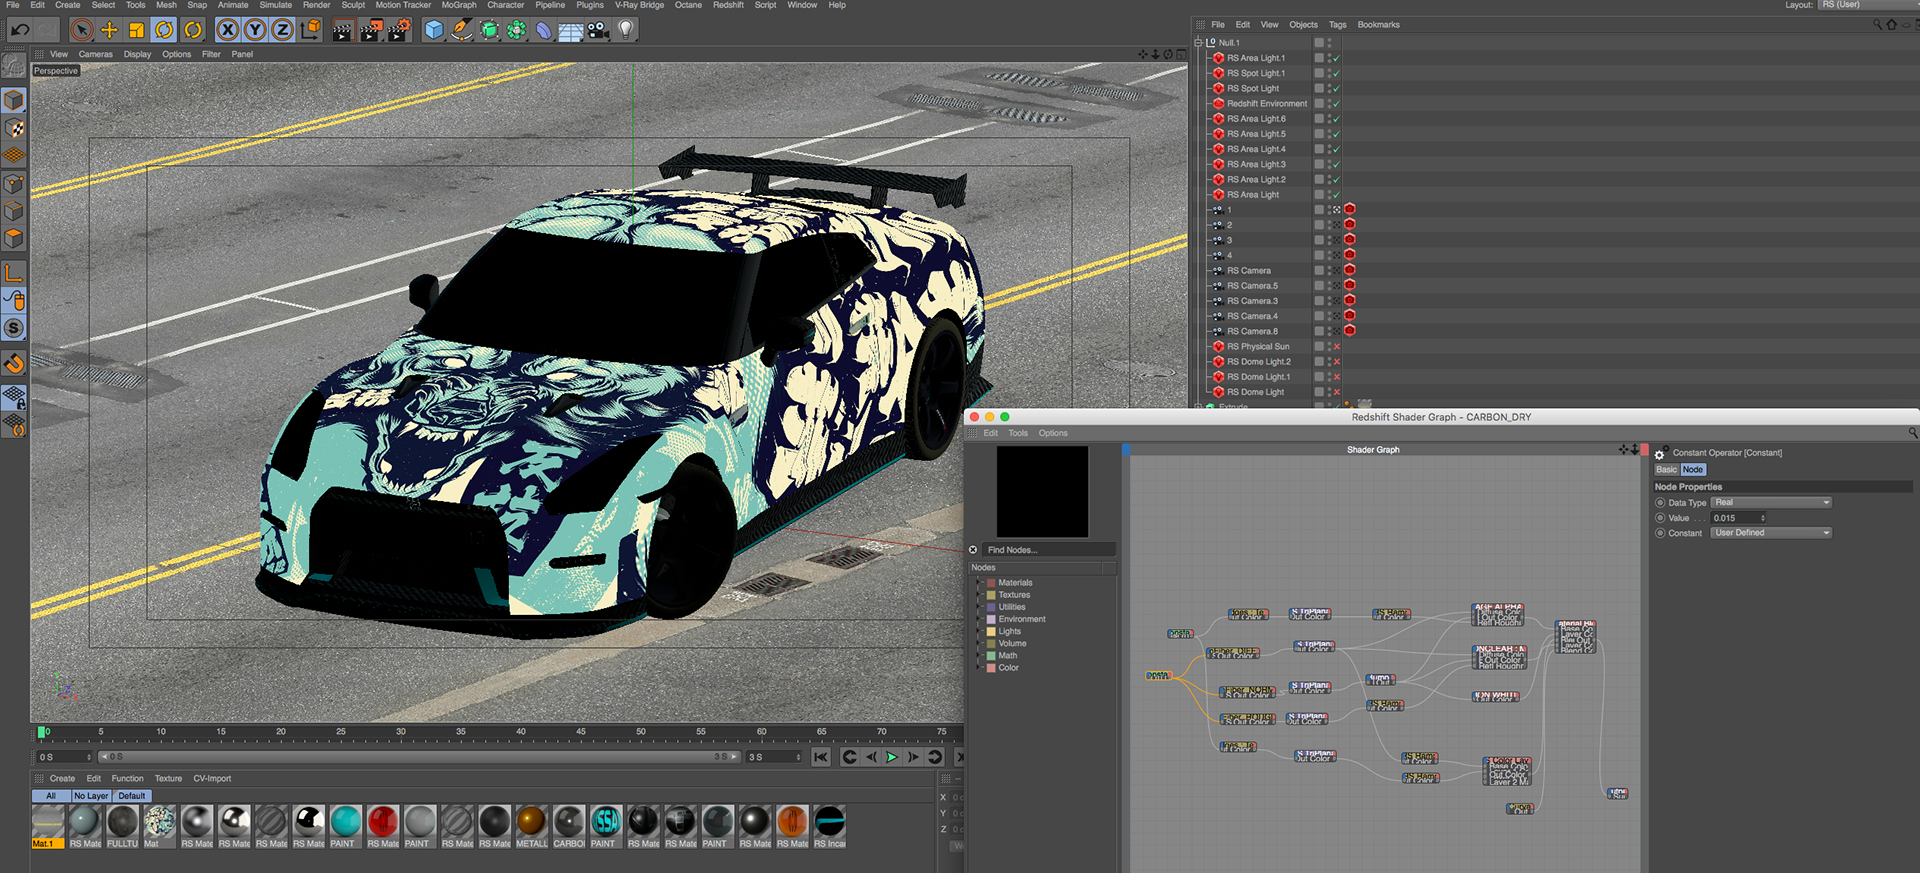Open the MoGraph menu
Viewport: 1920px width, 873px height.
coord(459,5)
